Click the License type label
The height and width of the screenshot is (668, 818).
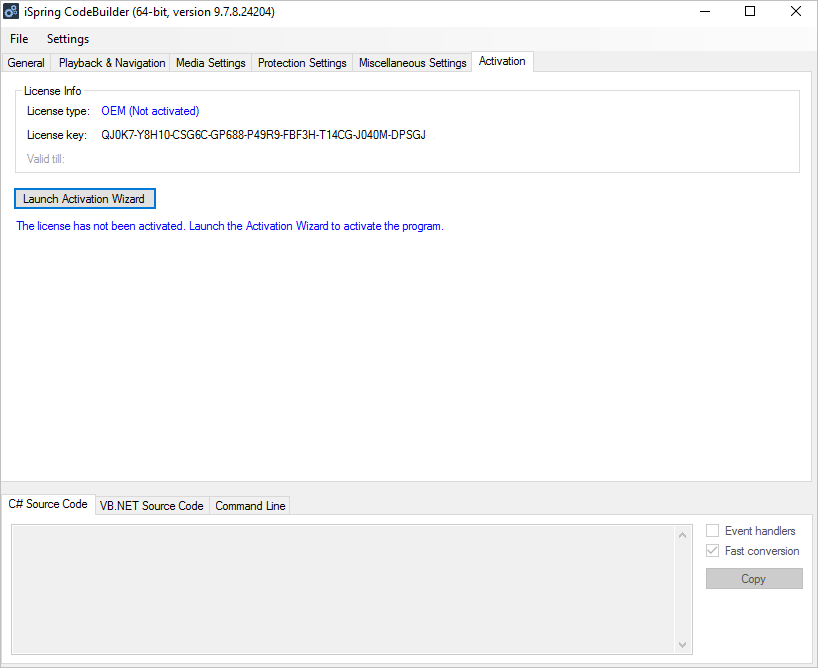58,111
